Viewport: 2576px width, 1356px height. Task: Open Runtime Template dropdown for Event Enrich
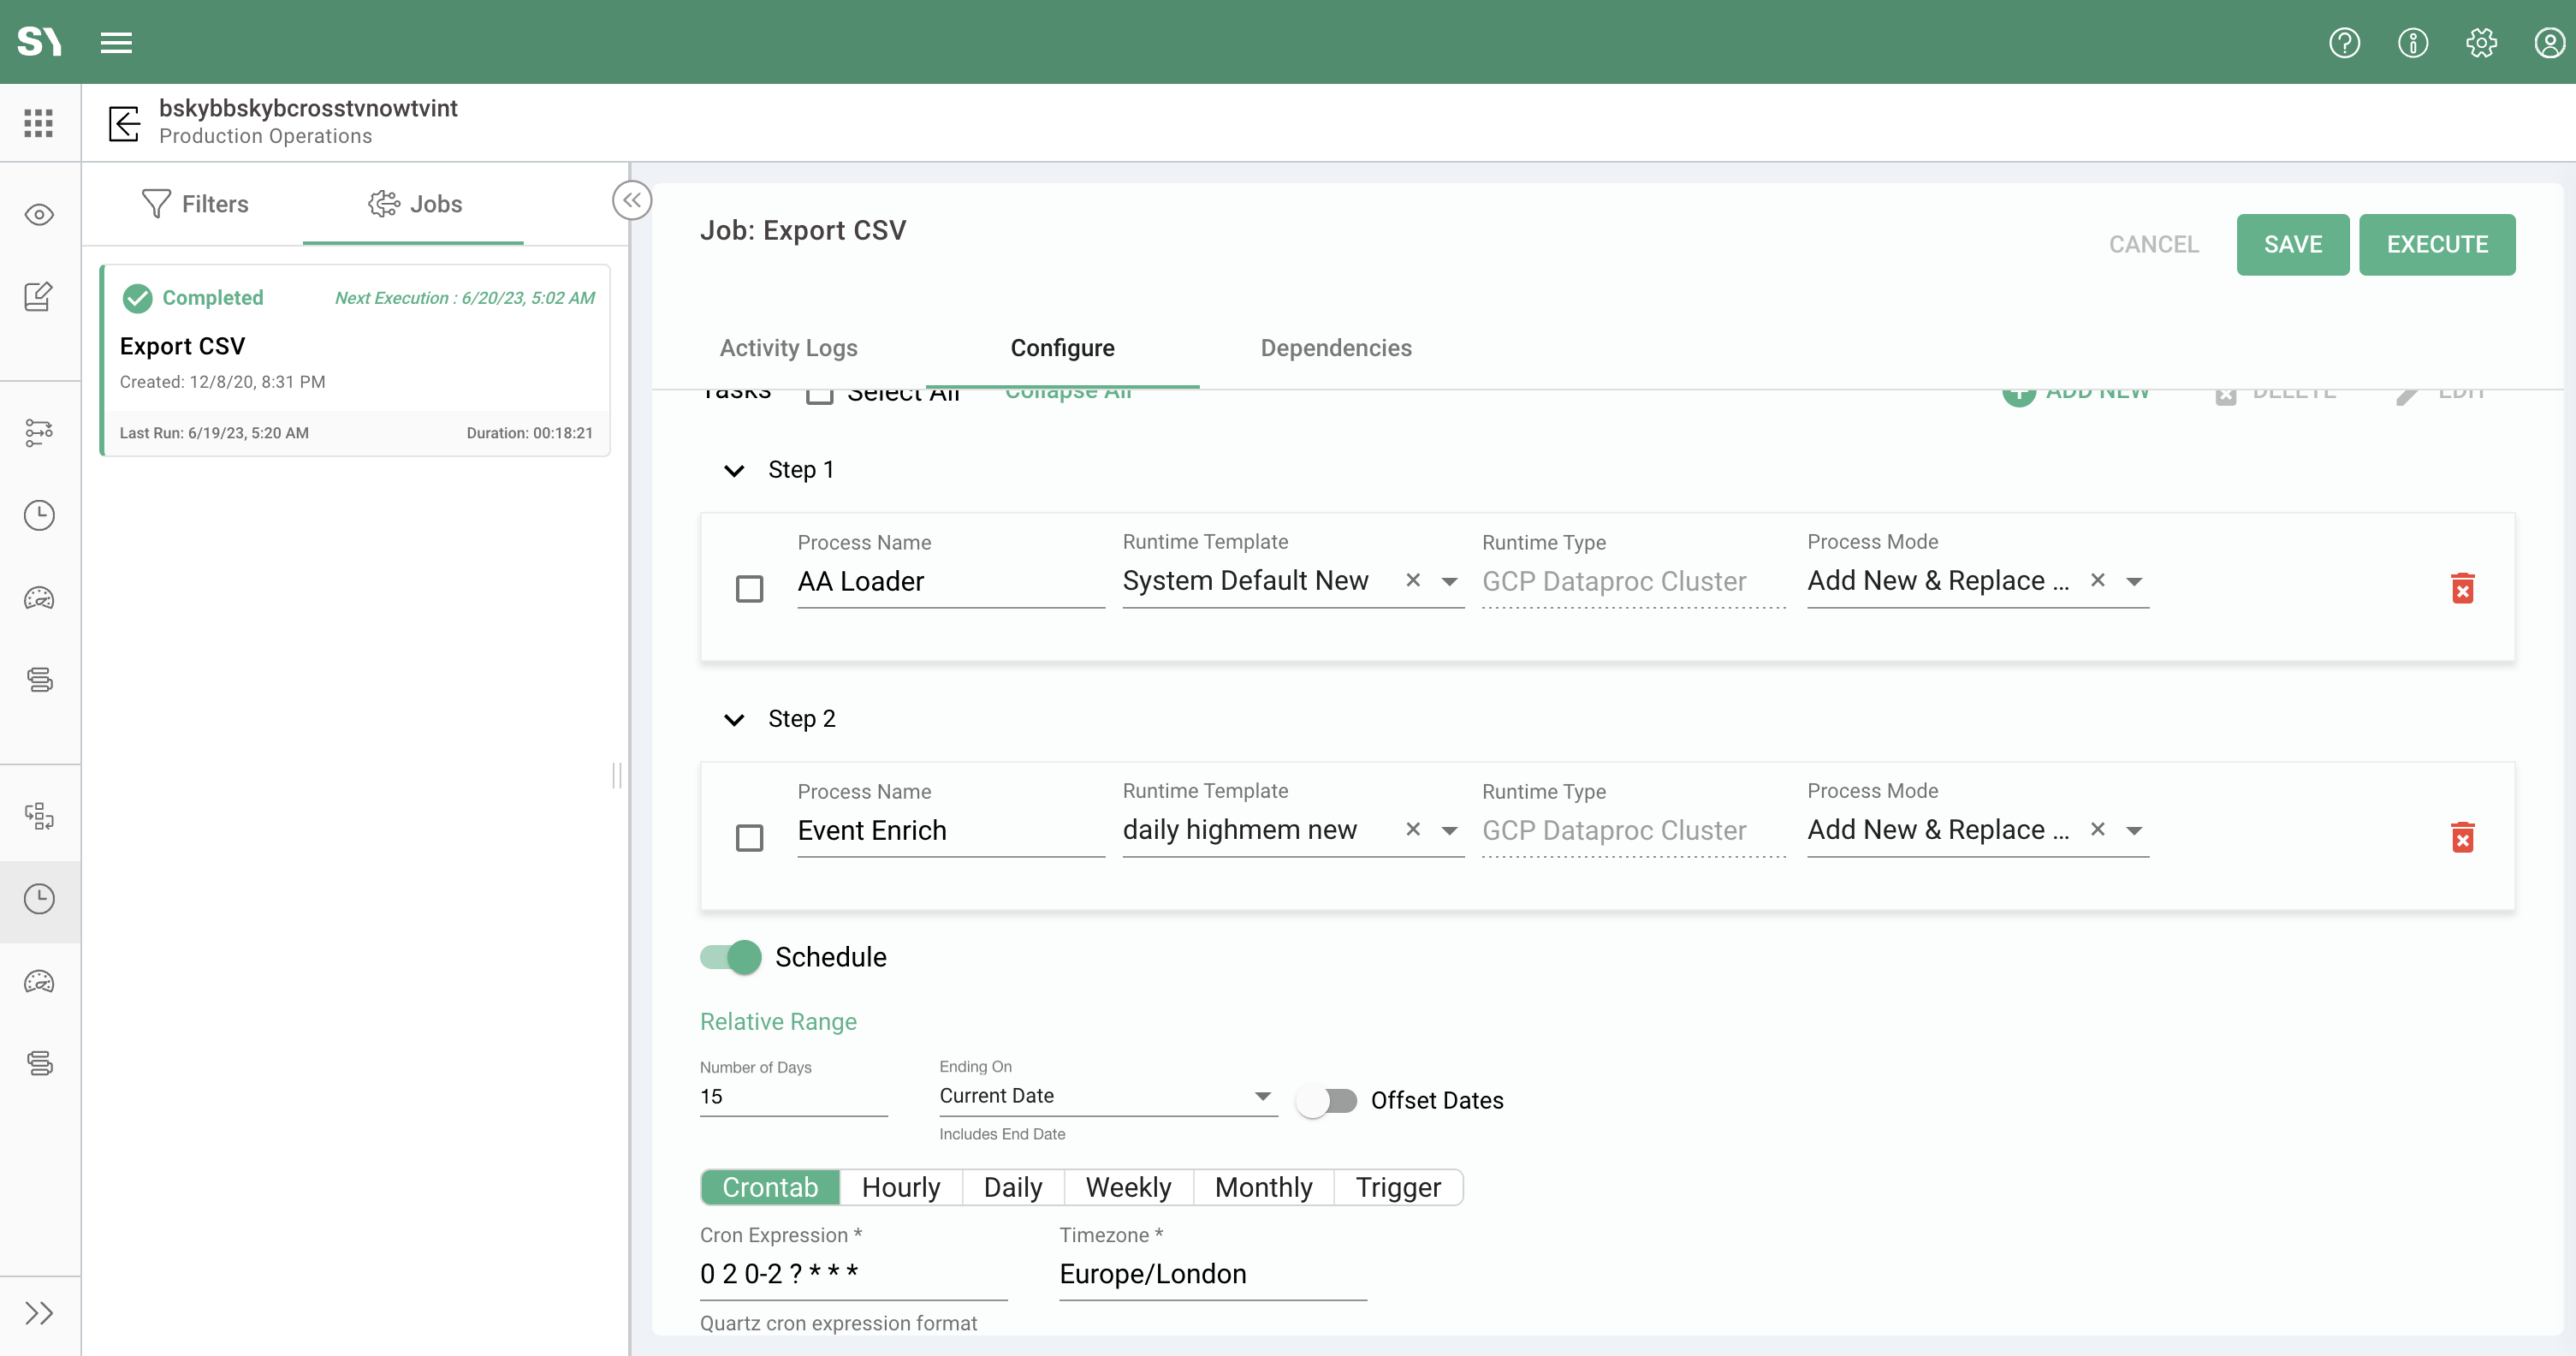[x=1449, y=830]
